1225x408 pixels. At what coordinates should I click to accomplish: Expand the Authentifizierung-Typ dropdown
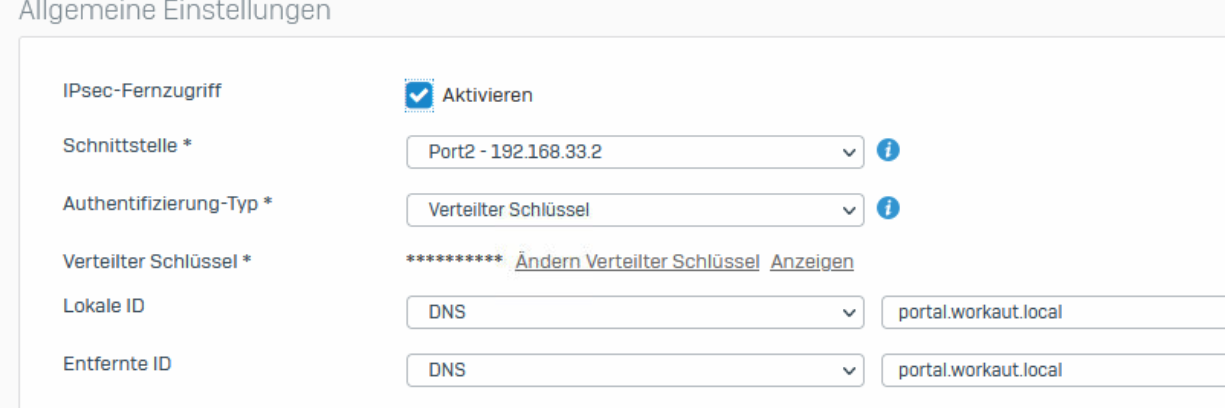[x=634, y=210]
